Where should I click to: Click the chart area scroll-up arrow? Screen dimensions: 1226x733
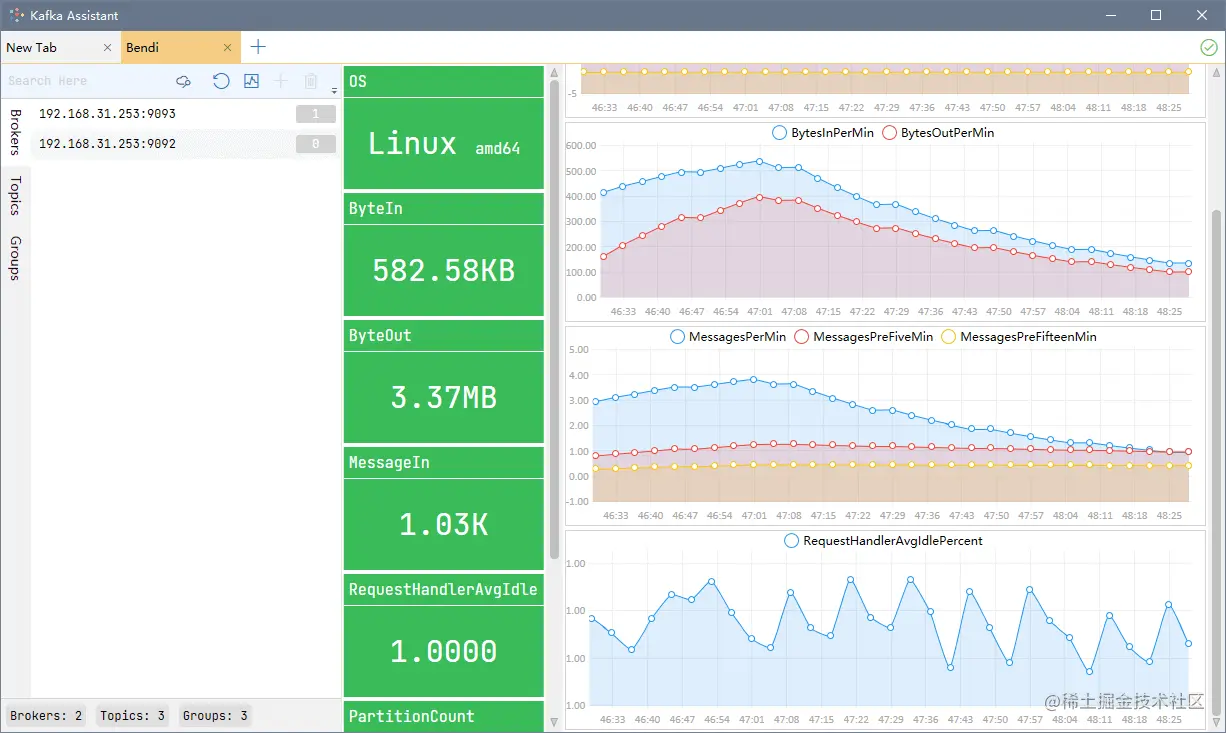coord(1217,73)
